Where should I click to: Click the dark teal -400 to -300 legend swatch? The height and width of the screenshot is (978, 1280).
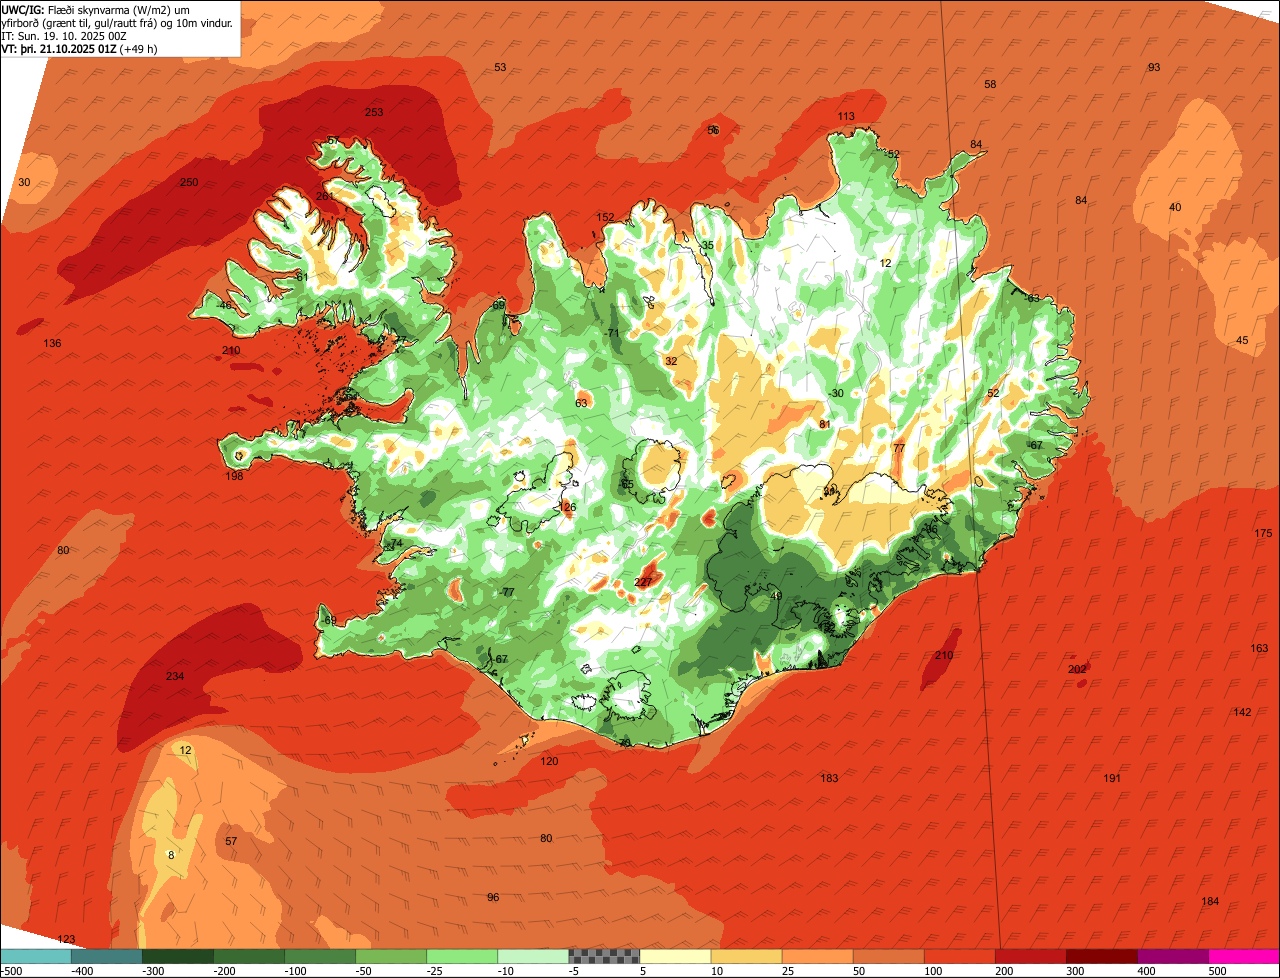click(x=107, y=956)
